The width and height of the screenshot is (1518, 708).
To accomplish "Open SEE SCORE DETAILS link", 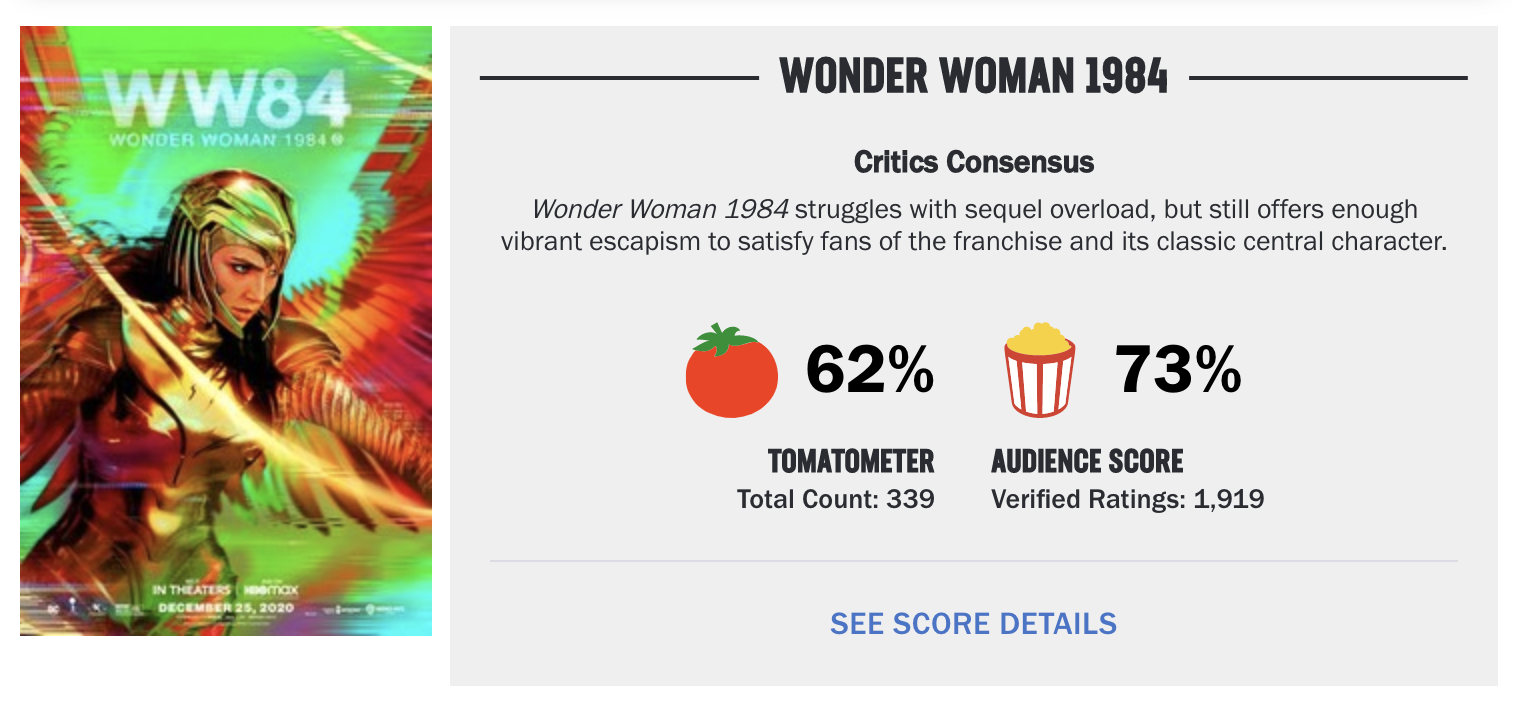I will (x=973, y=623).
